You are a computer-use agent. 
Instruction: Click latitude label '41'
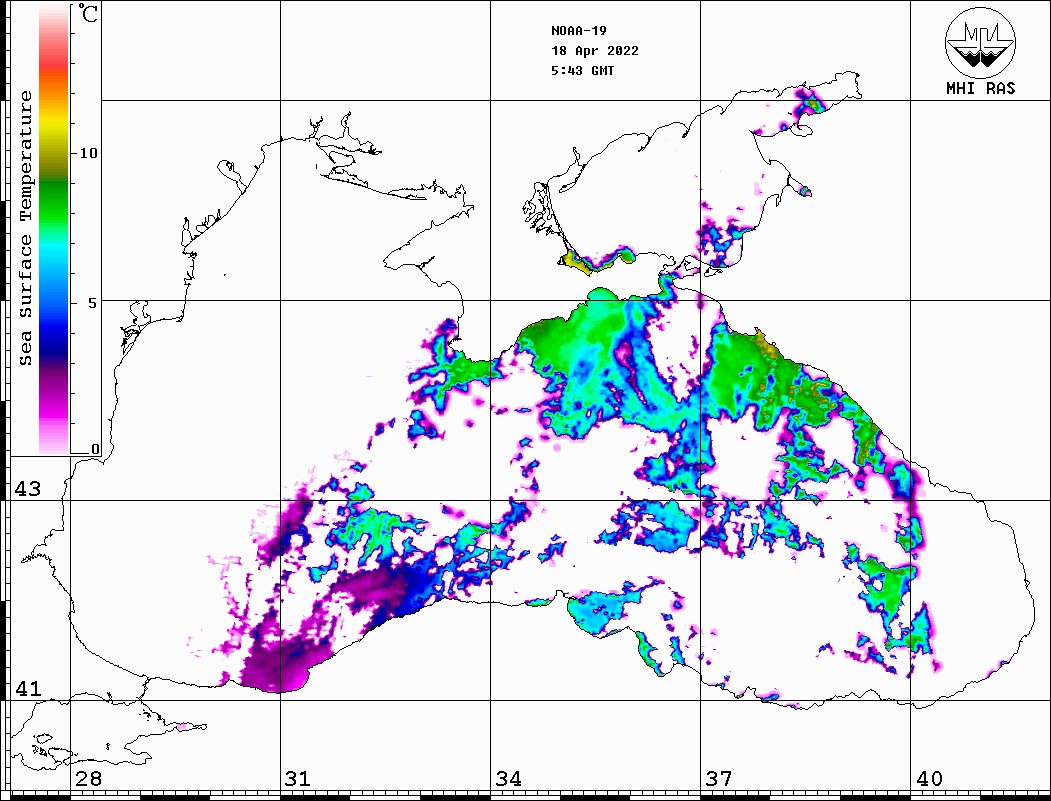click(x=28, y=688)
